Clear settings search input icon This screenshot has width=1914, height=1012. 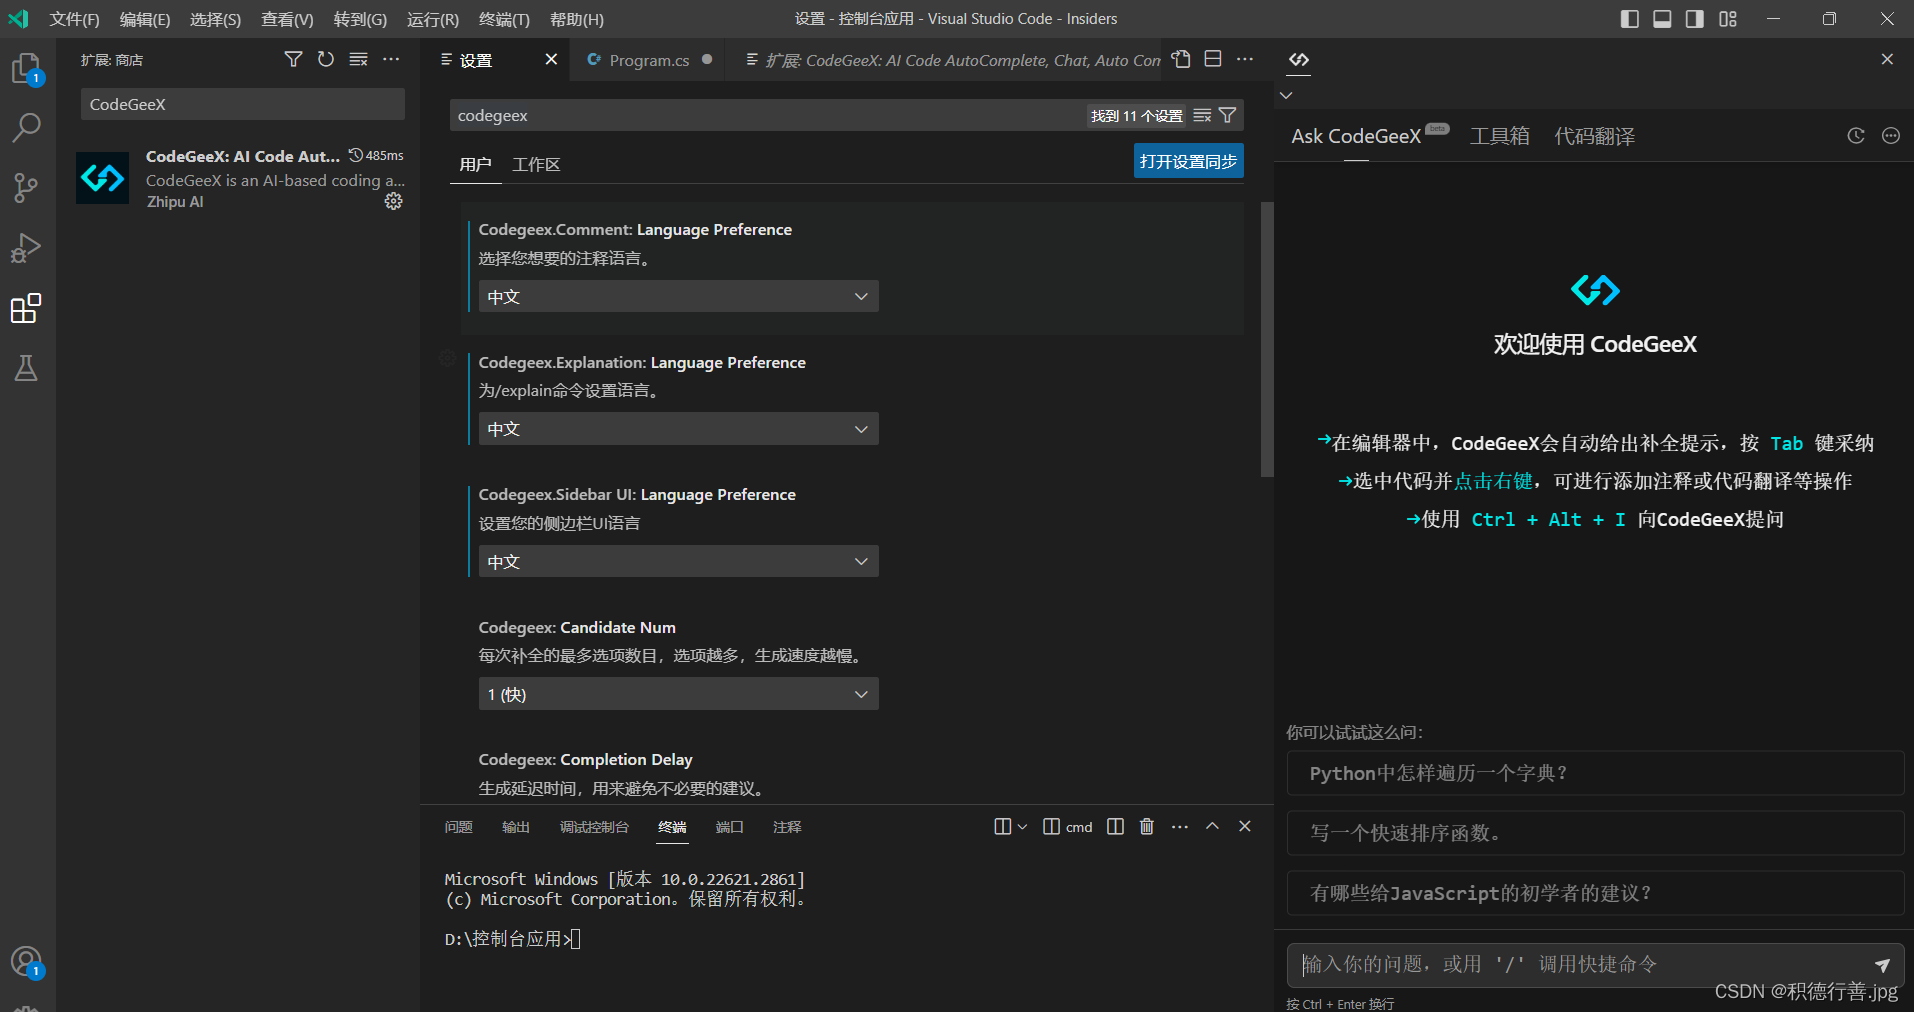[x=1202, y=115]
